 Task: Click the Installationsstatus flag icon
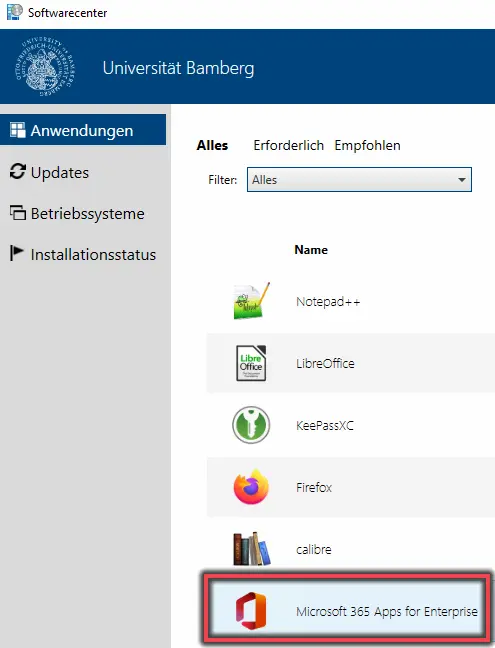click(16, 253)
